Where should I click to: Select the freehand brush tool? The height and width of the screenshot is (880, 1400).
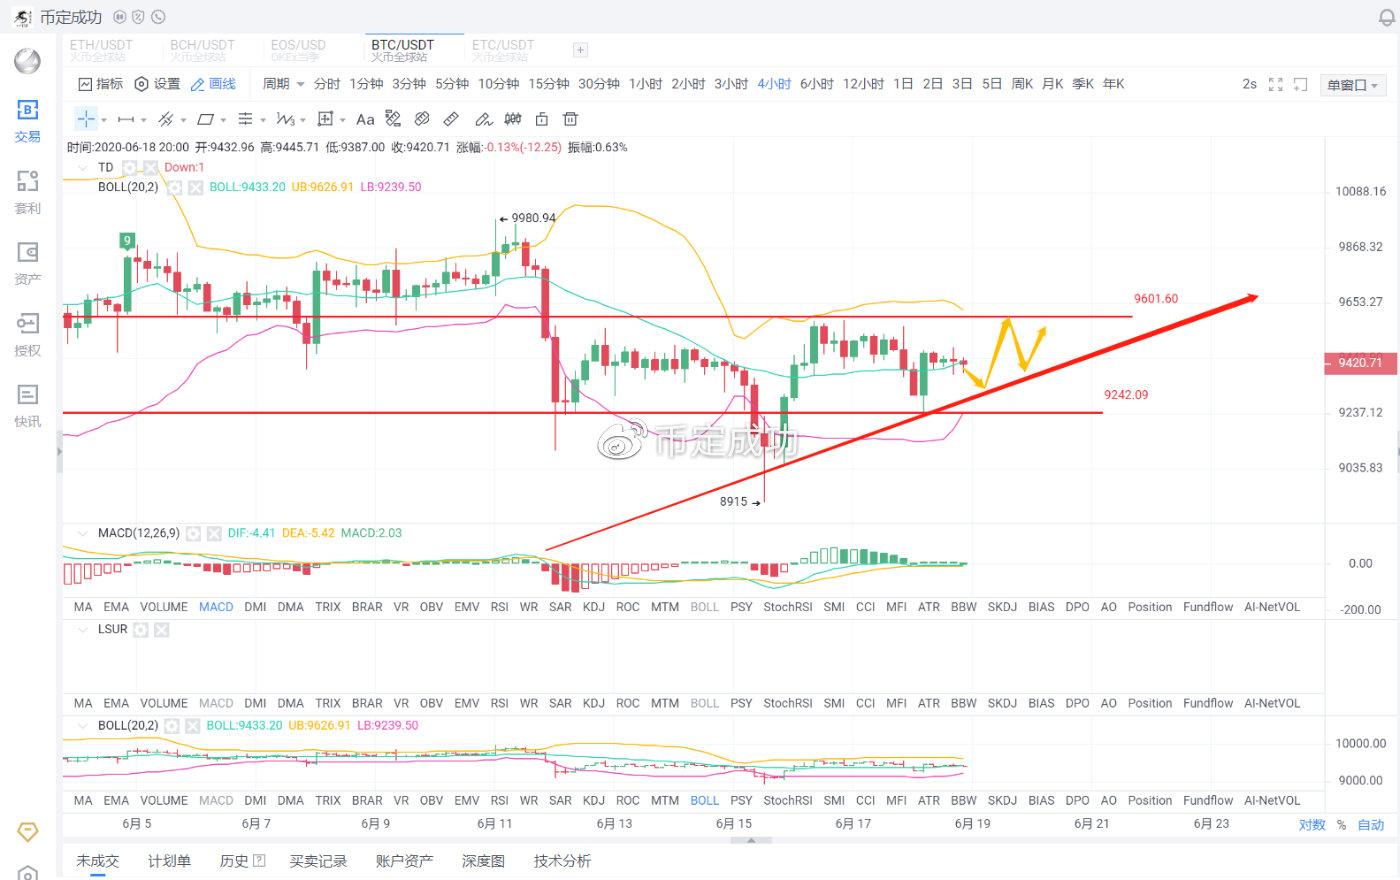point(483,119)
